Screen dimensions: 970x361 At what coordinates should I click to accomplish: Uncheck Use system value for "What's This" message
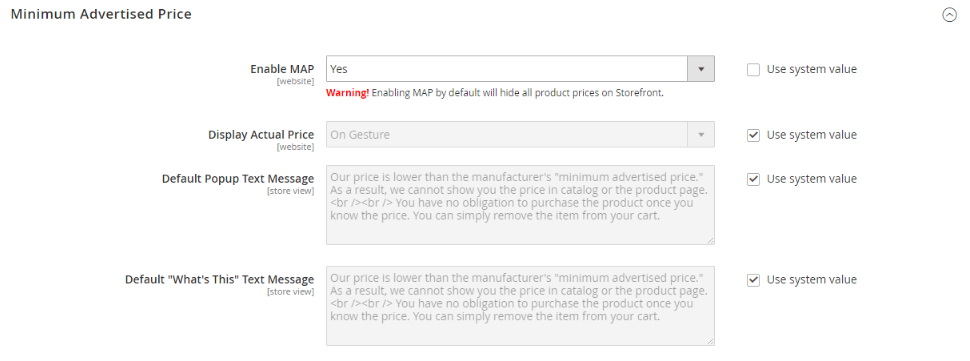[x=753, y=280]
